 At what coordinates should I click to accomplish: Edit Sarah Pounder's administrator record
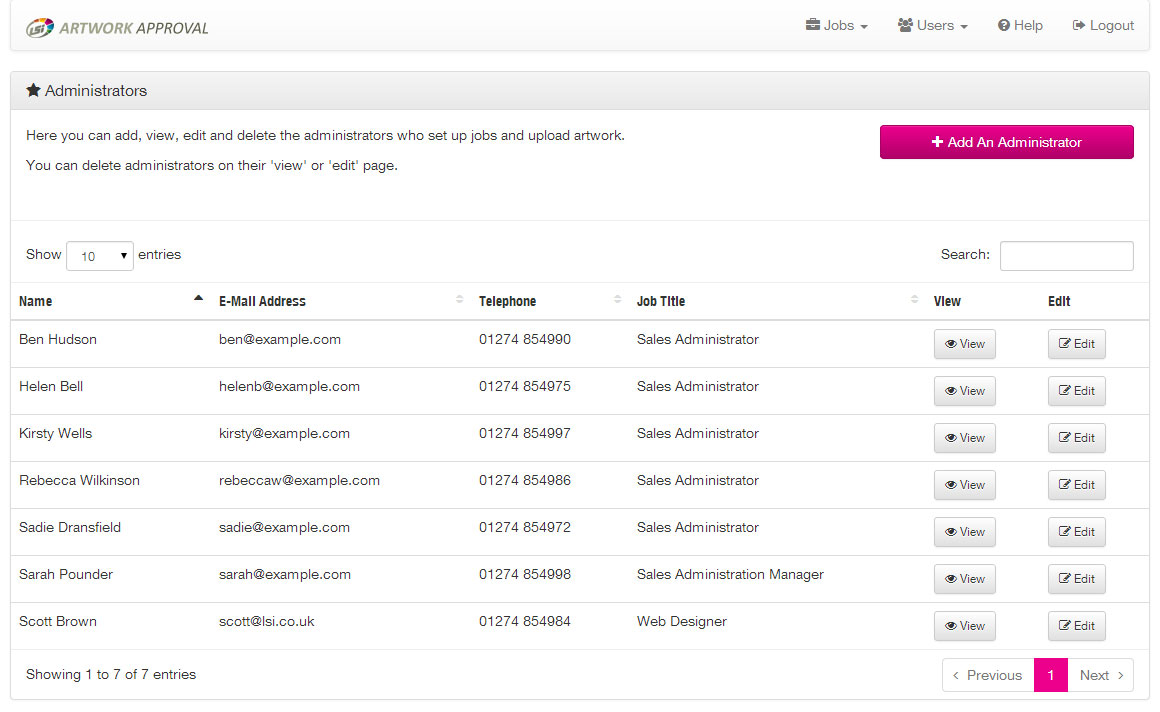1076,579
